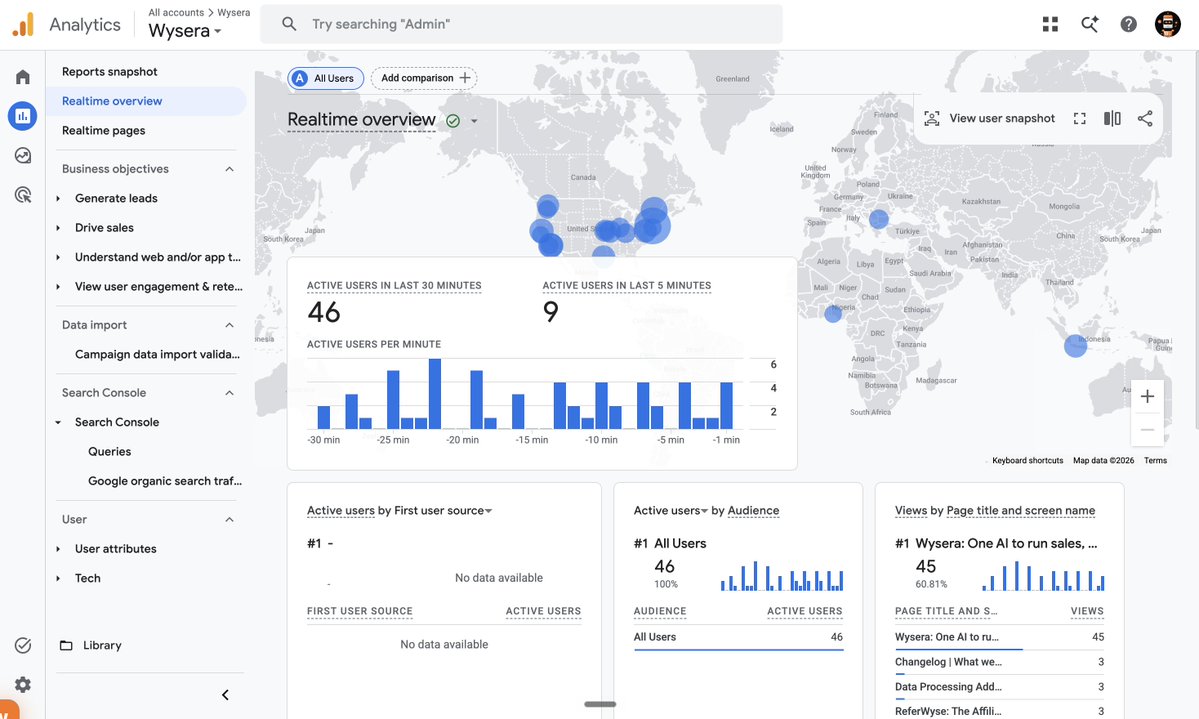
Task: Open the insights sparkle search icon
Action: pyautogui.click(x=1090, y=24)
